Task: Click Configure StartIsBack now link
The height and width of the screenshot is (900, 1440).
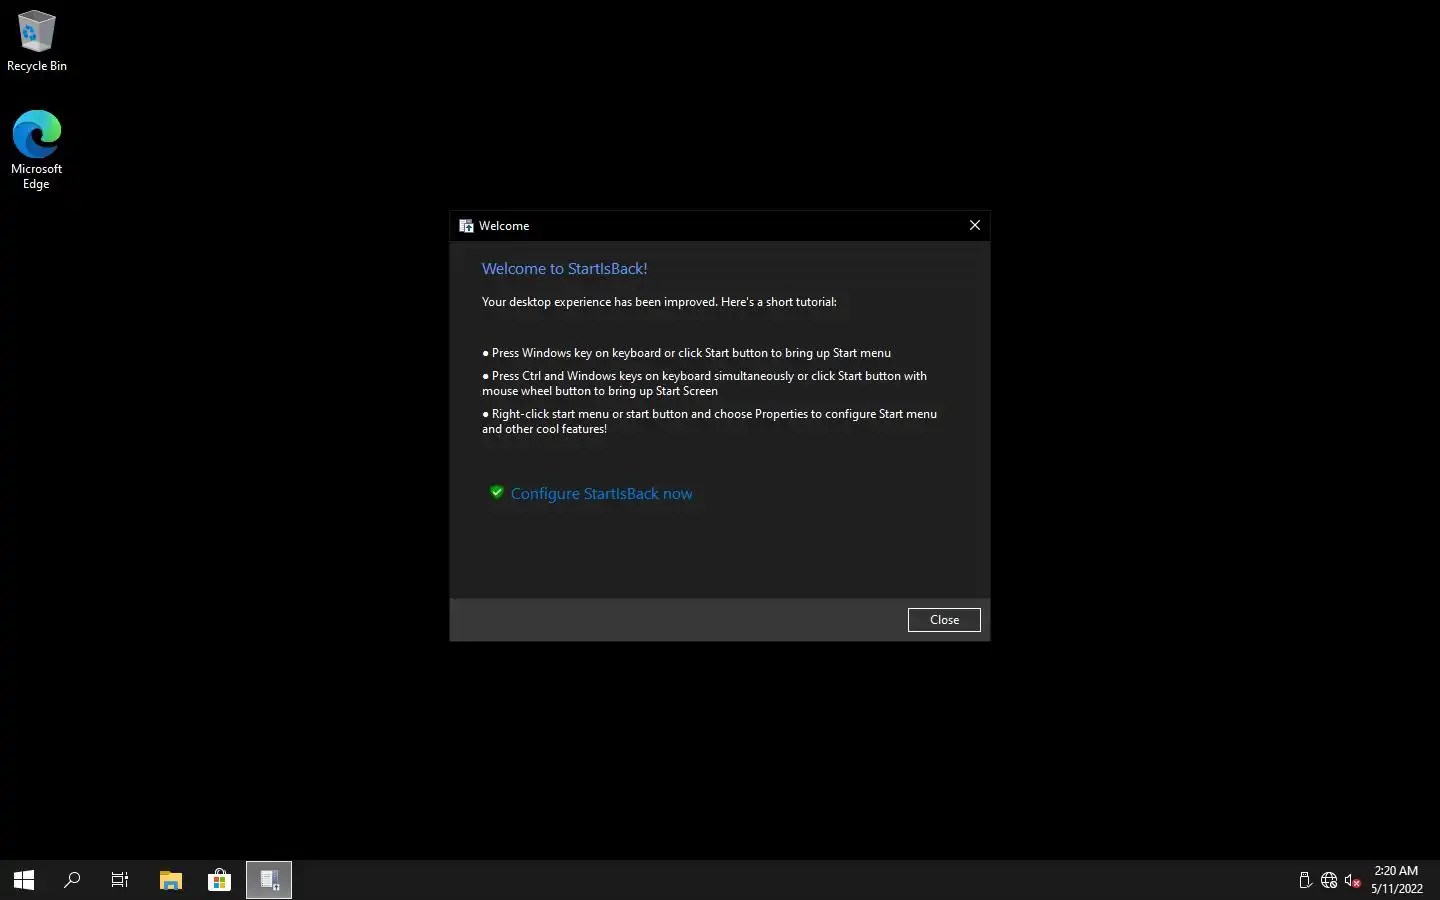Action: pyautogui.click(x=601, y=493)
